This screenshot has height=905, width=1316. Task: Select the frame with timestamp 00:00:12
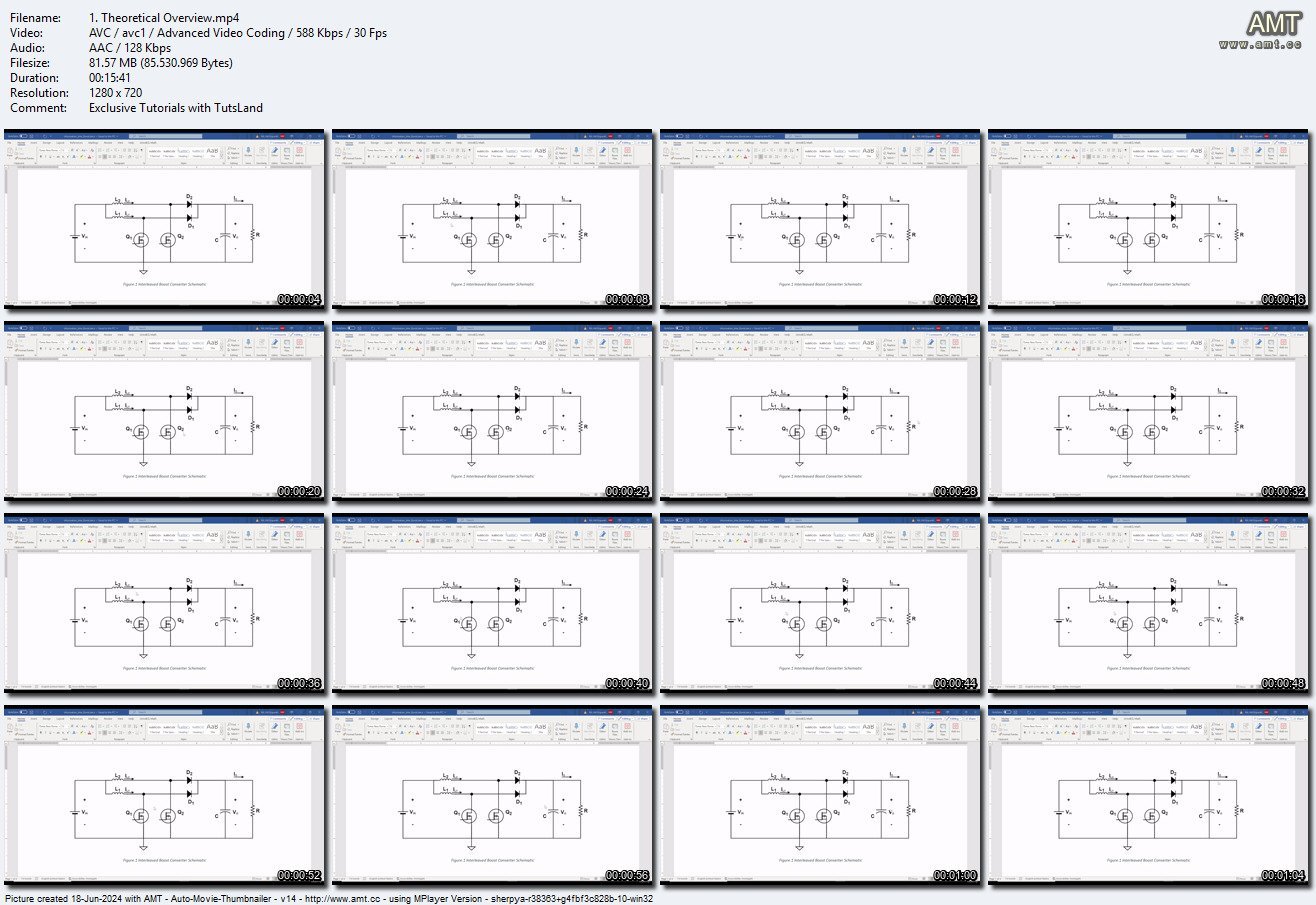point(821,218)
